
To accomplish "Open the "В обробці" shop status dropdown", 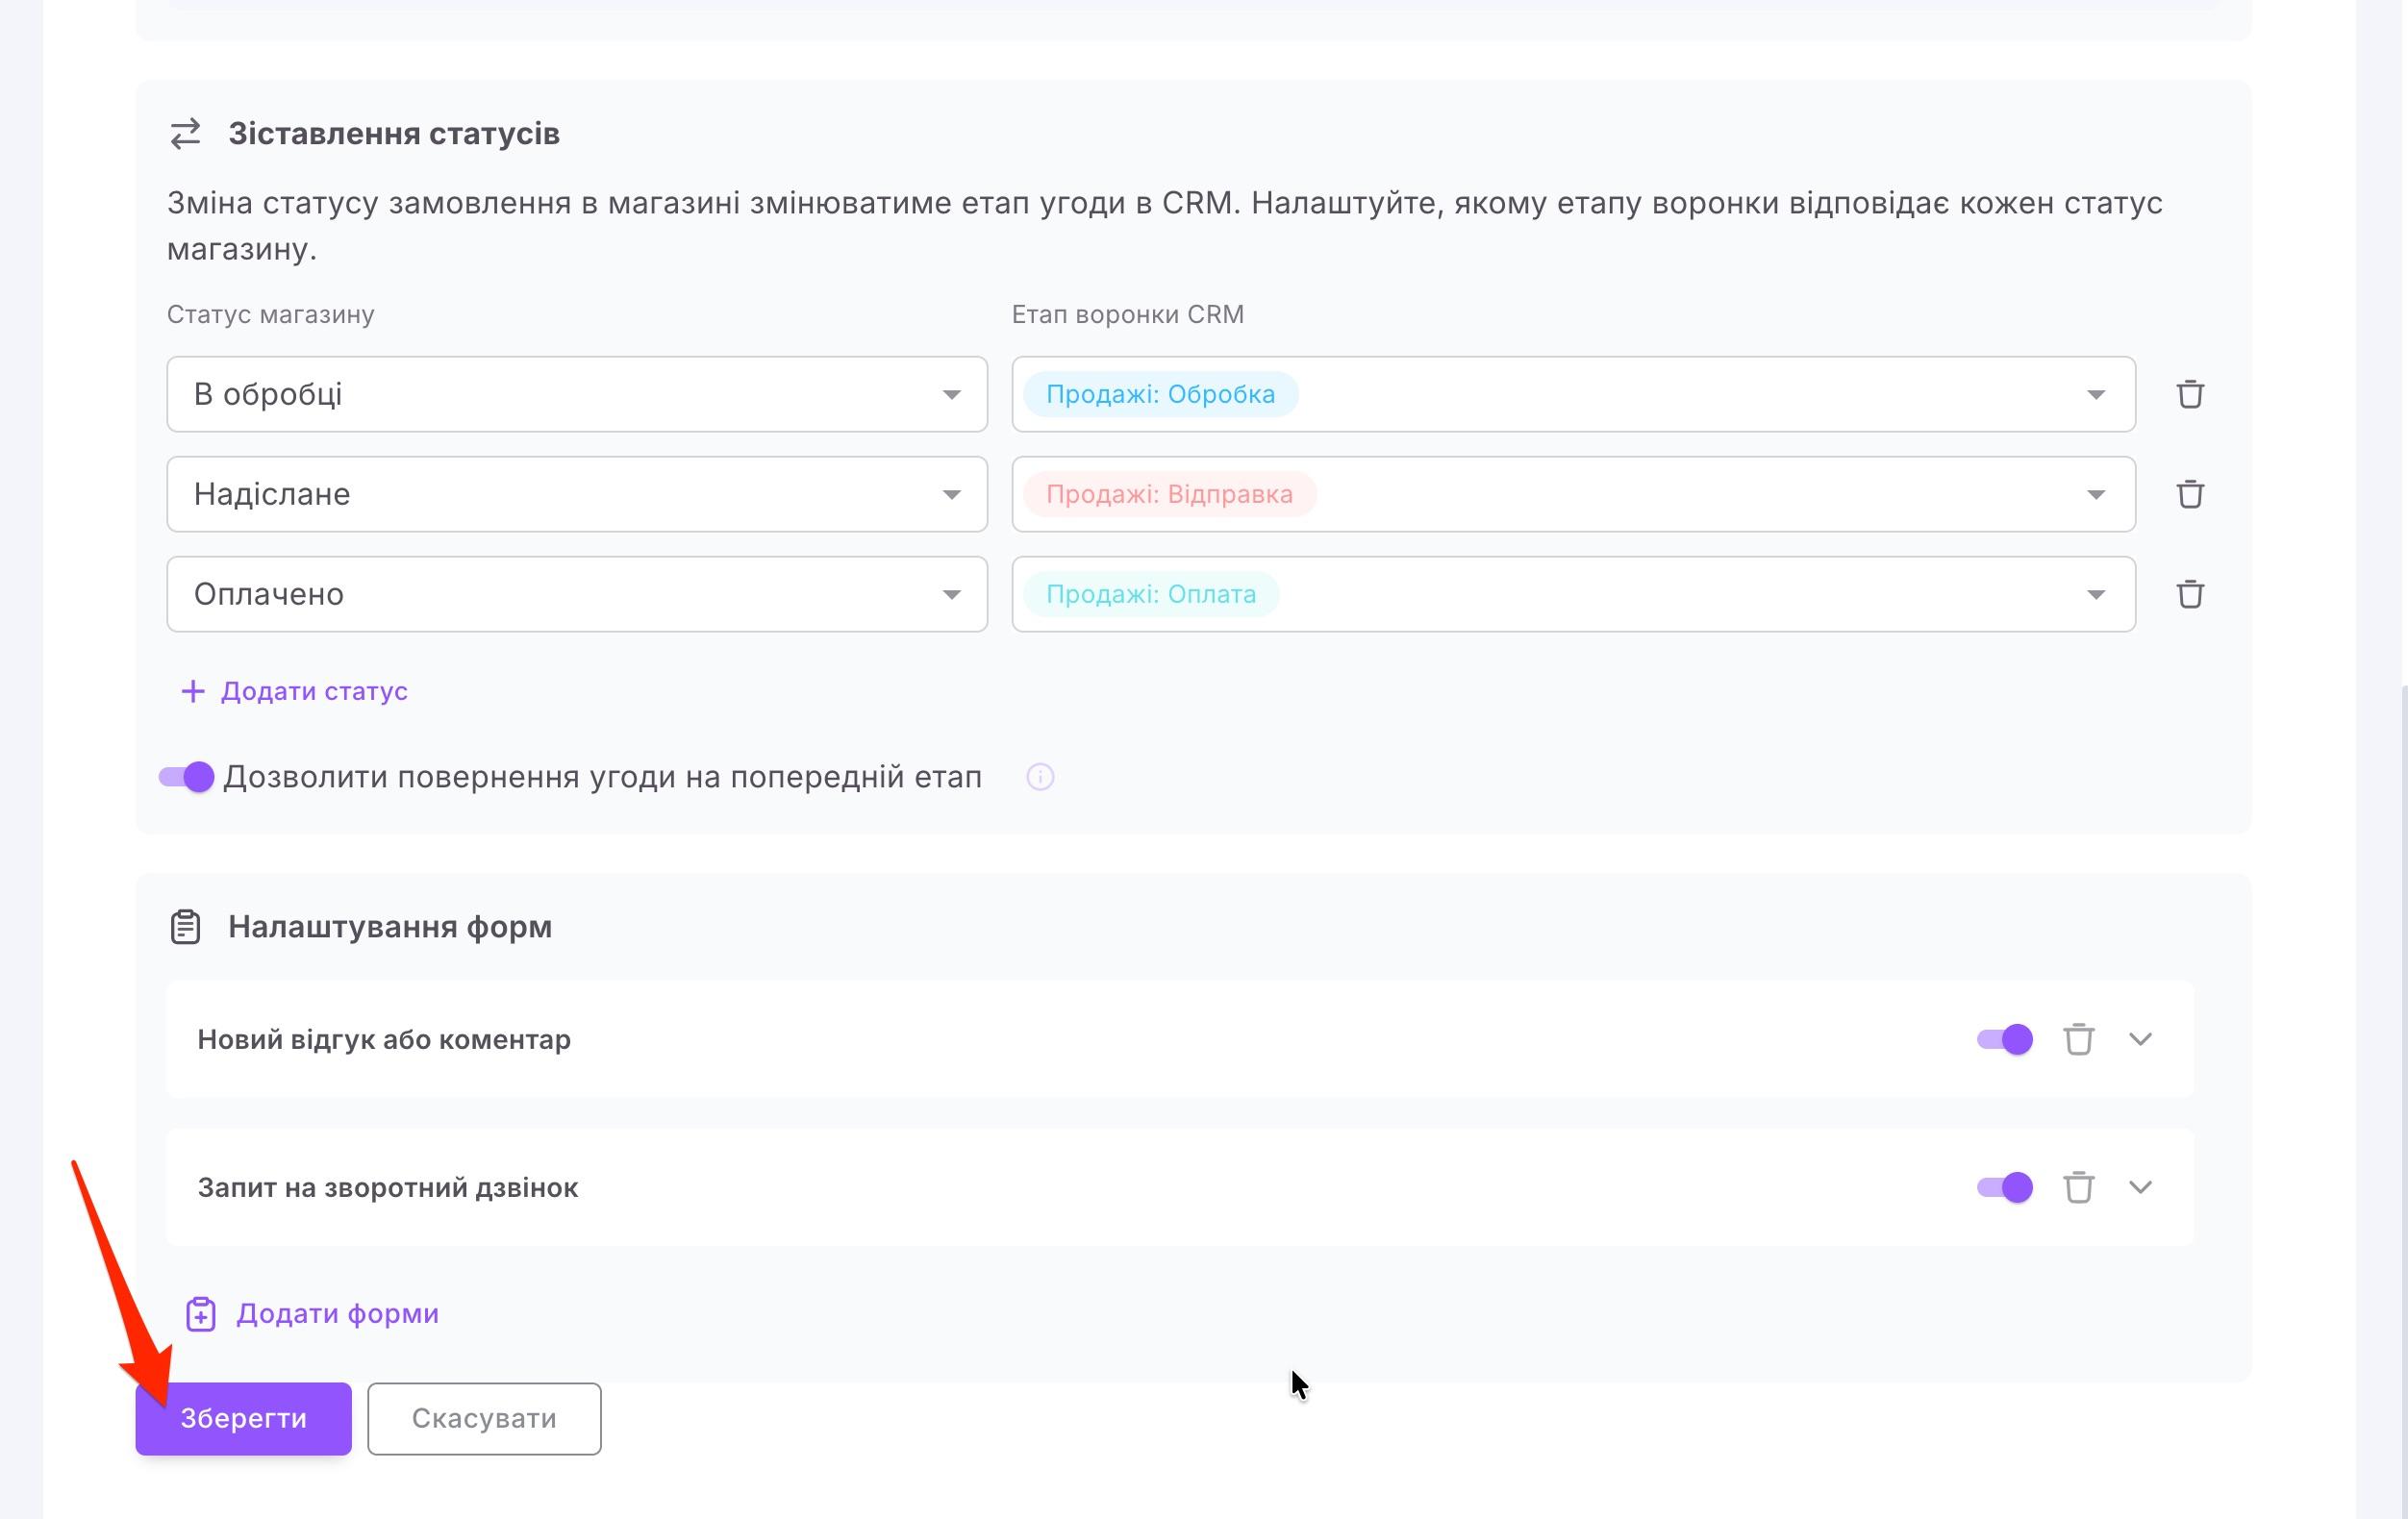I will 577,394.
